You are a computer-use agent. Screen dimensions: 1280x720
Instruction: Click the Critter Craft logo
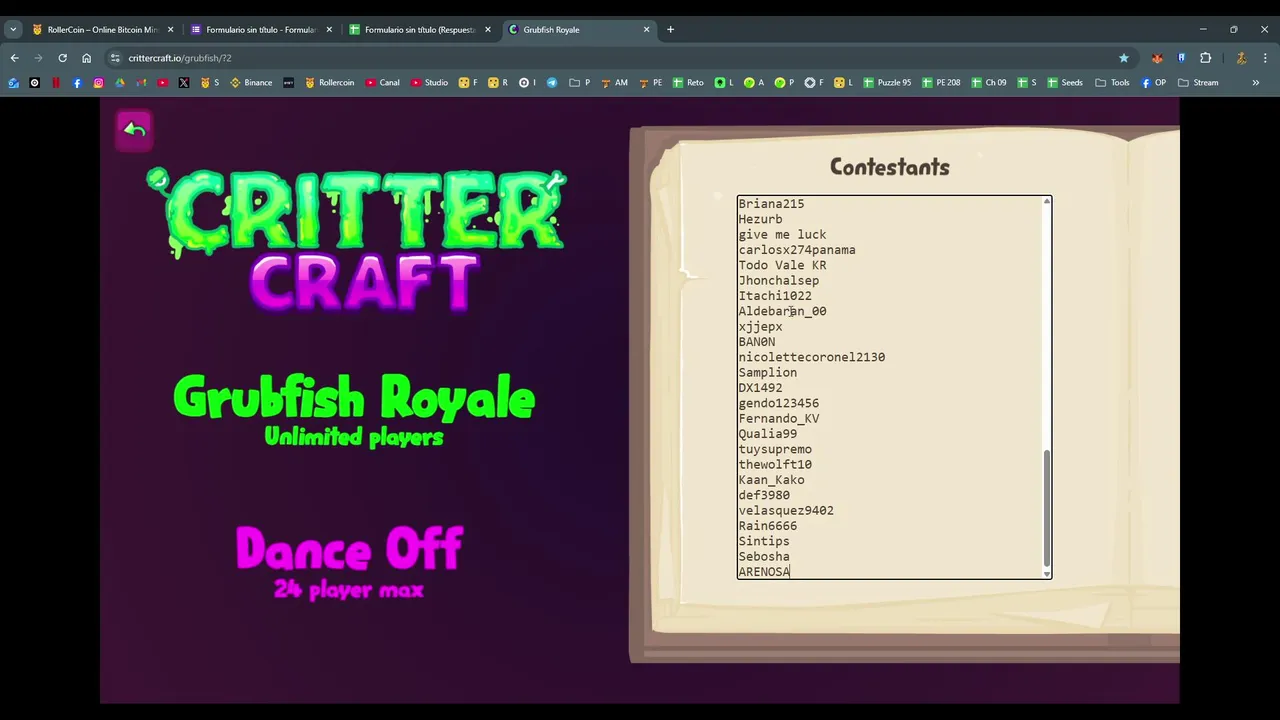click(x=356, y=240)
